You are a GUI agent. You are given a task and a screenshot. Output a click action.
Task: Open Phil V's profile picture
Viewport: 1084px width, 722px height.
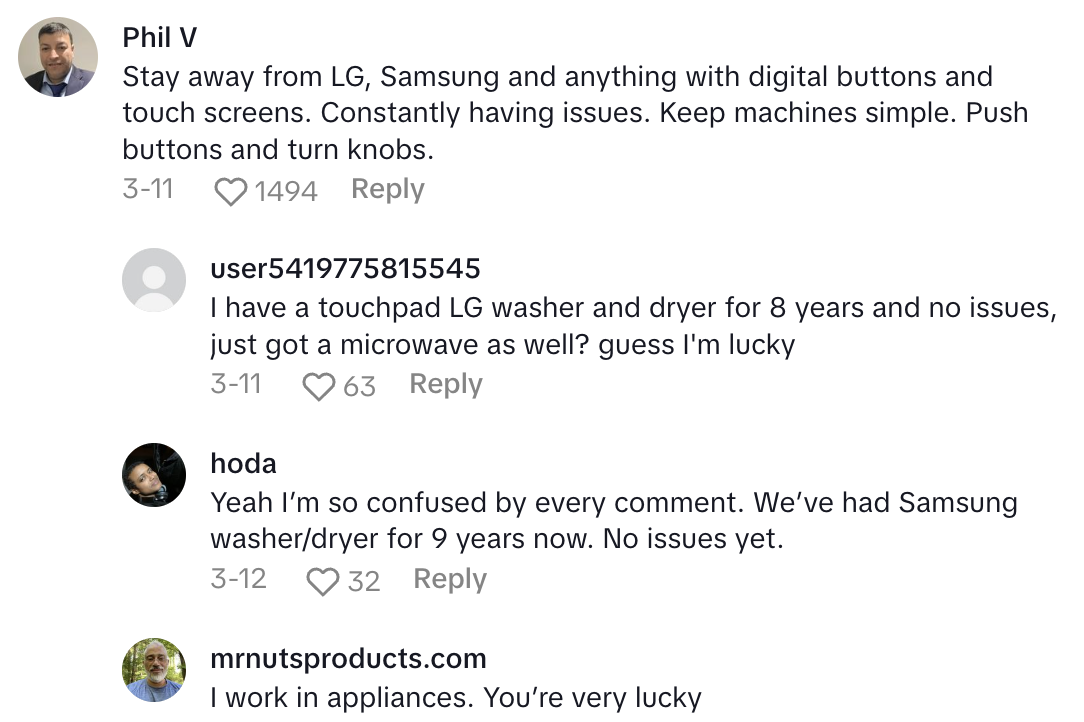click(x=59, y=57)
